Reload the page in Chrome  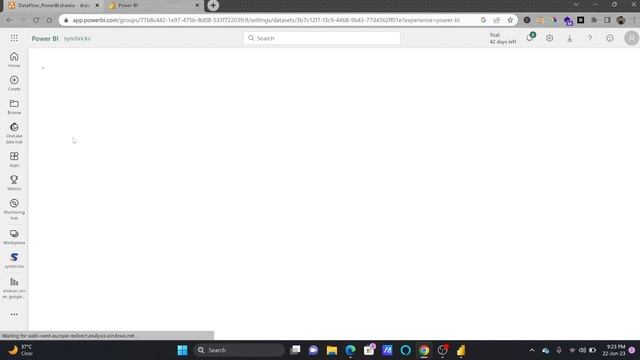click(x=36, y=20)
